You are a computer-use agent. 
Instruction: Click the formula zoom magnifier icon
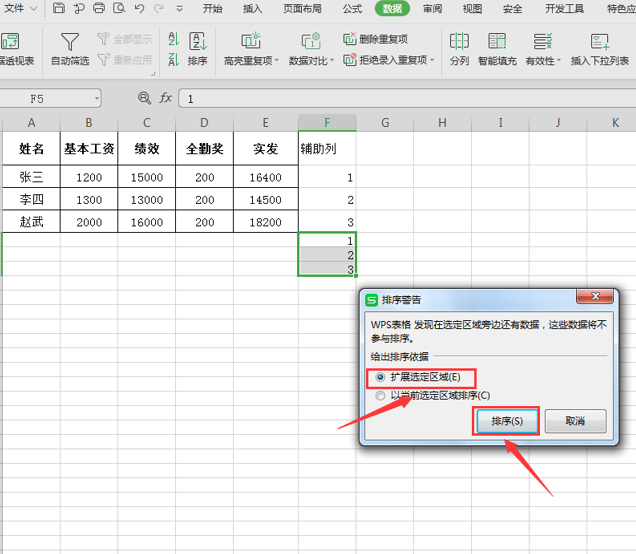(144, 98)
